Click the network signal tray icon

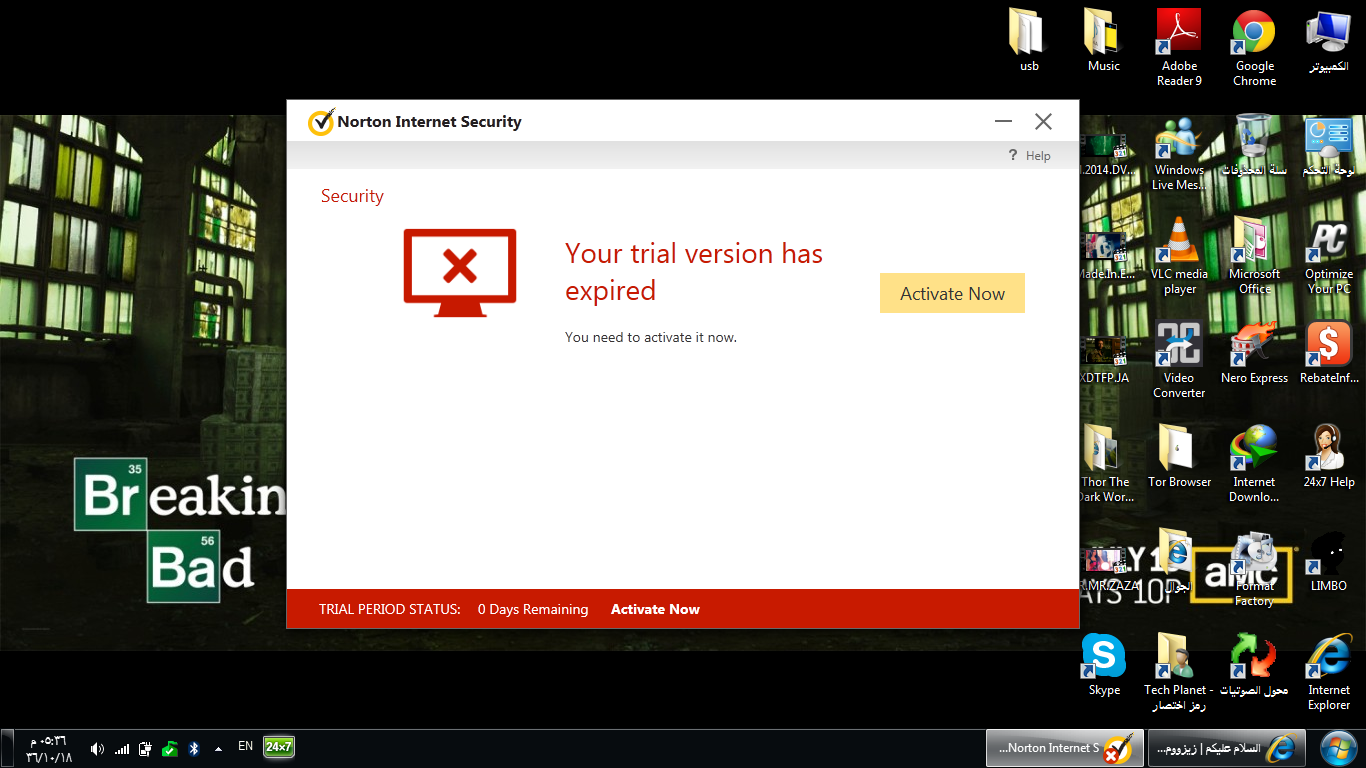click(121, 748)
